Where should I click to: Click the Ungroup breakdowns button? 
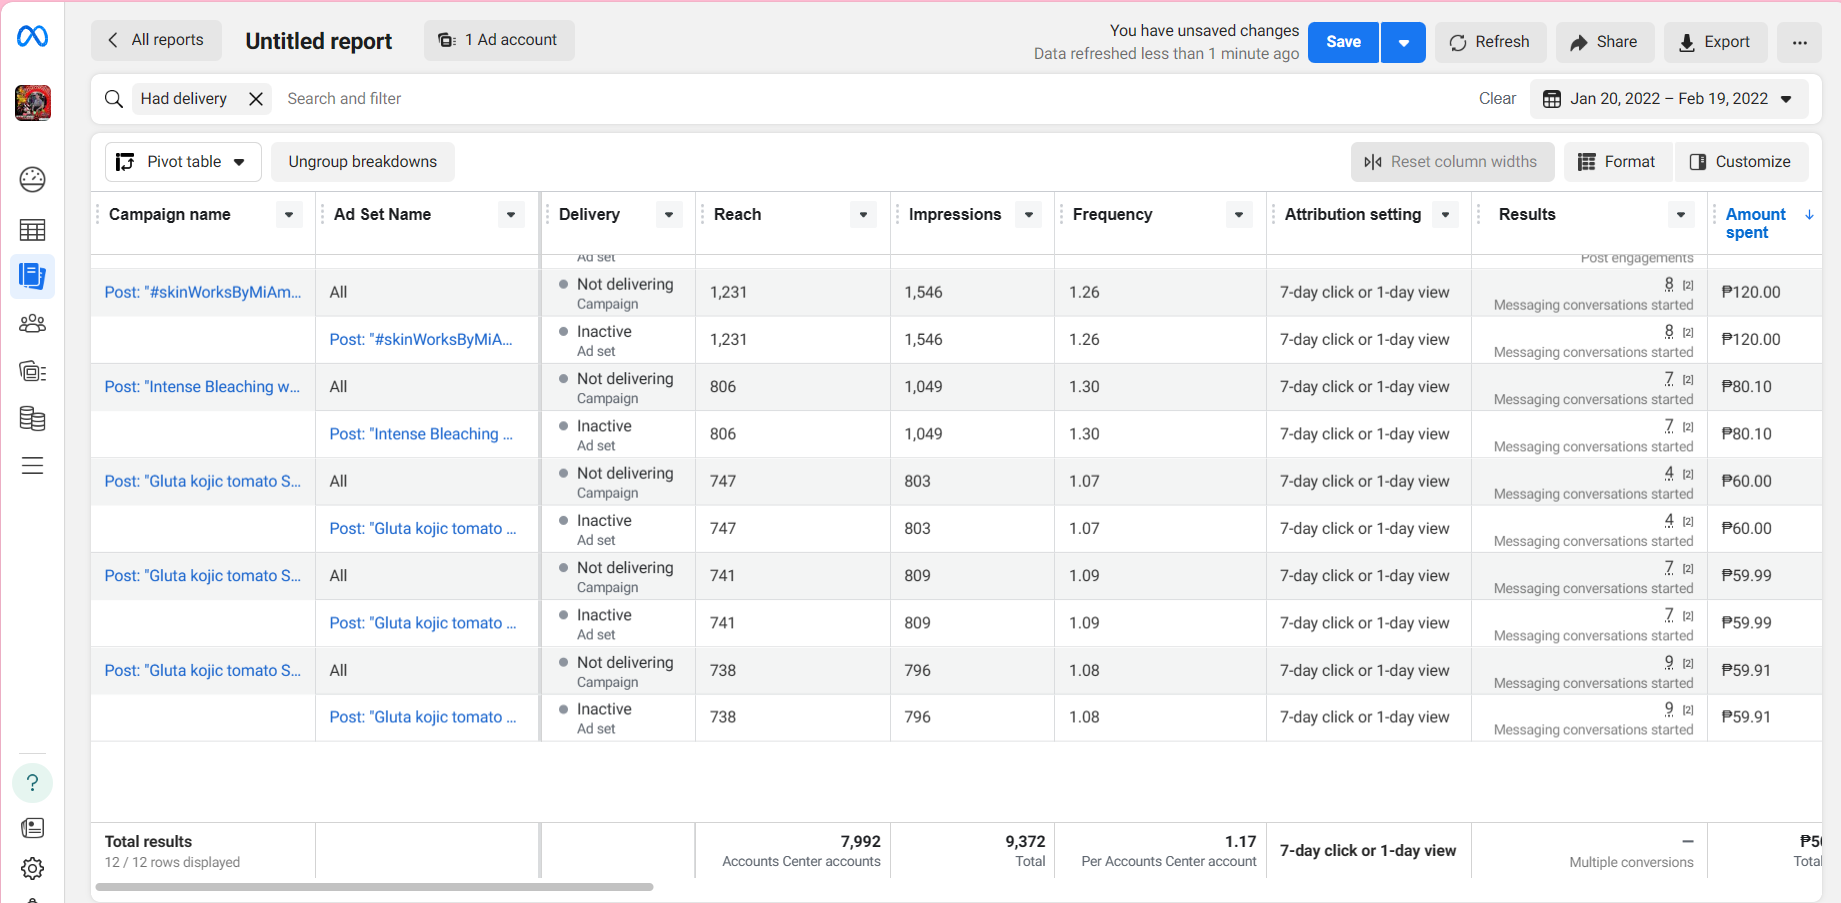pyautogui.click(x=362, y=162)
